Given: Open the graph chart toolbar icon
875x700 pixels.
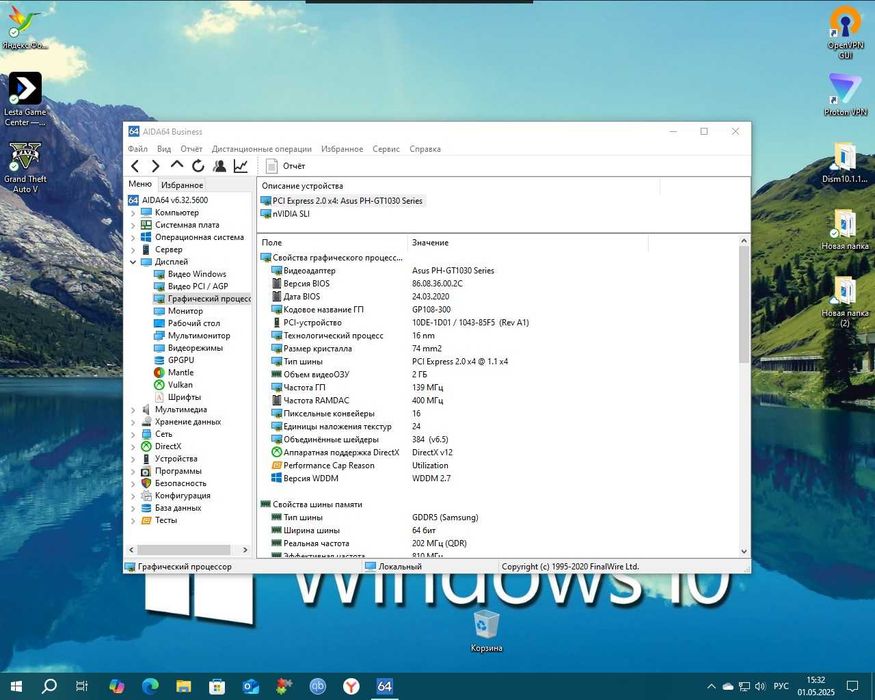Looking at the screenshot, I should (x=241, y=166).
